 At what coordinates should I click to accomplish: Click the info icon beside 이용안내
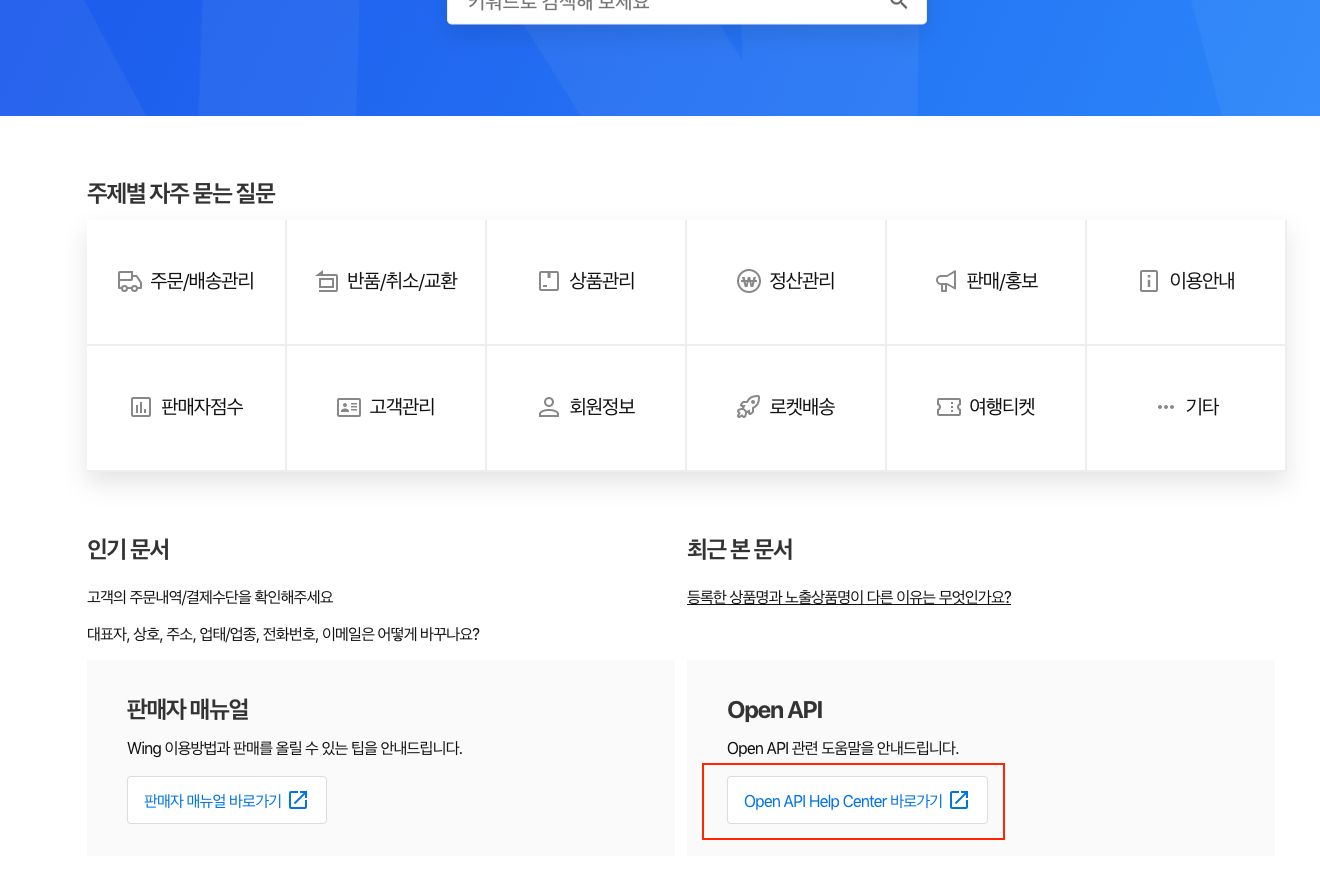pos(1148,281)
